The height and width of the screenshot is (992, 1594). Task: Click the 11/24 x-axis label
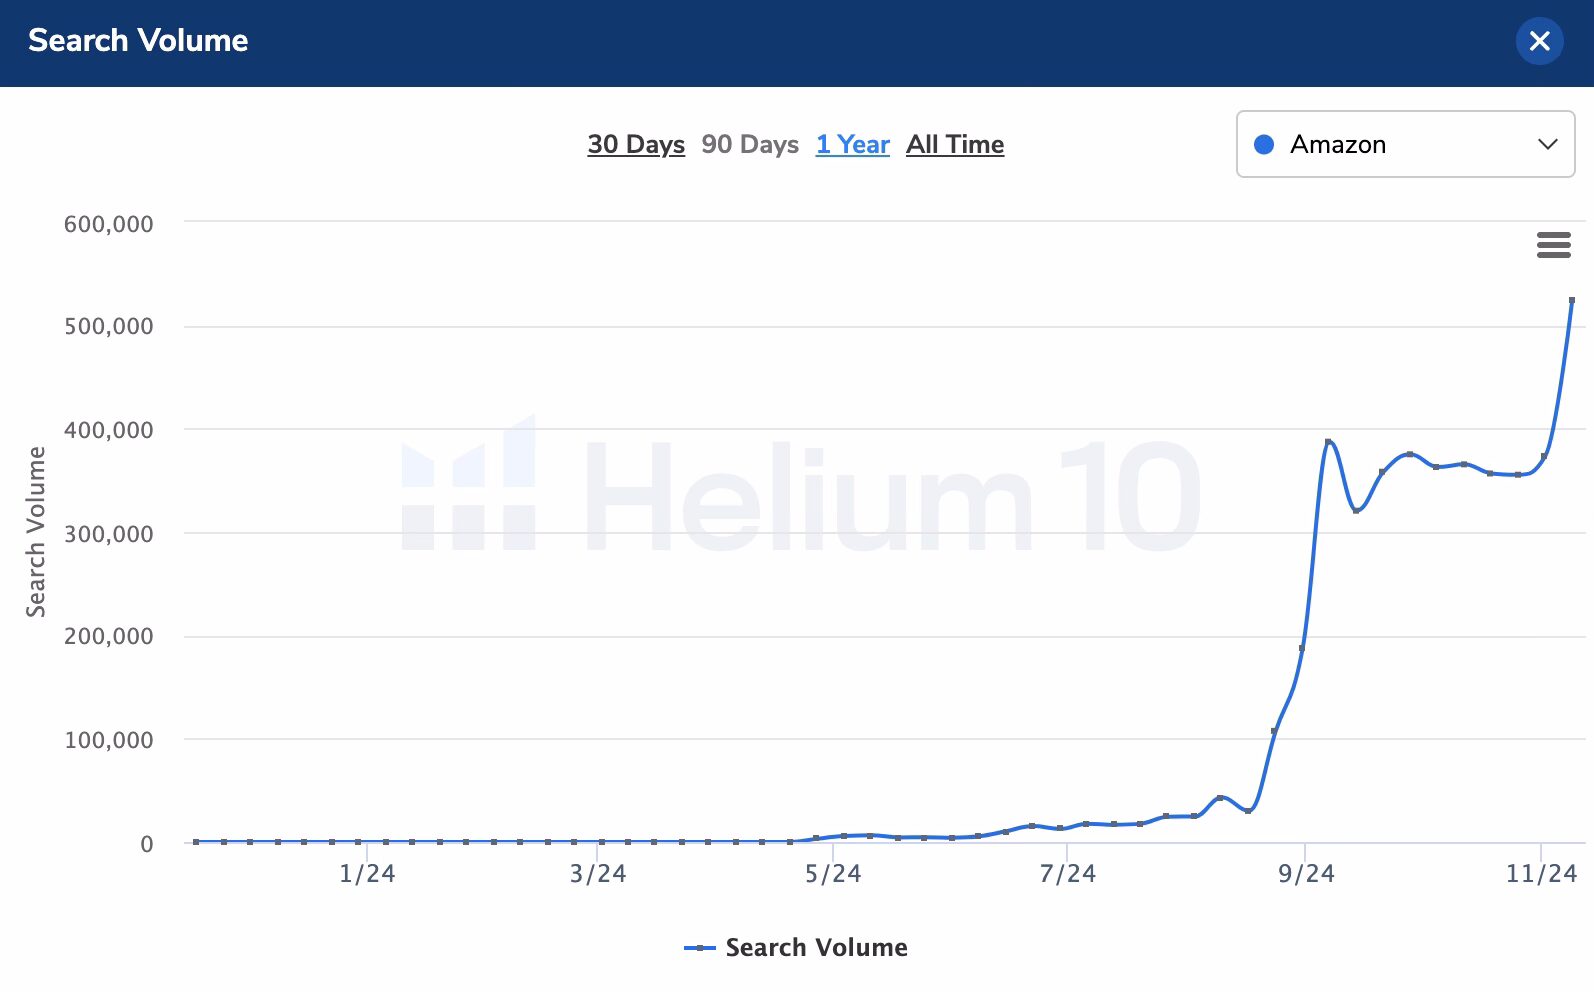(1541, 874)
